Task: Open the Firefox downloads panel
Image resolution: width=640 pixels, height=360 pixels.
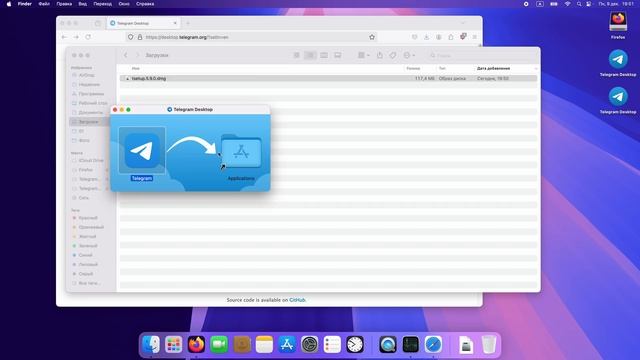Action: (427, 37)
